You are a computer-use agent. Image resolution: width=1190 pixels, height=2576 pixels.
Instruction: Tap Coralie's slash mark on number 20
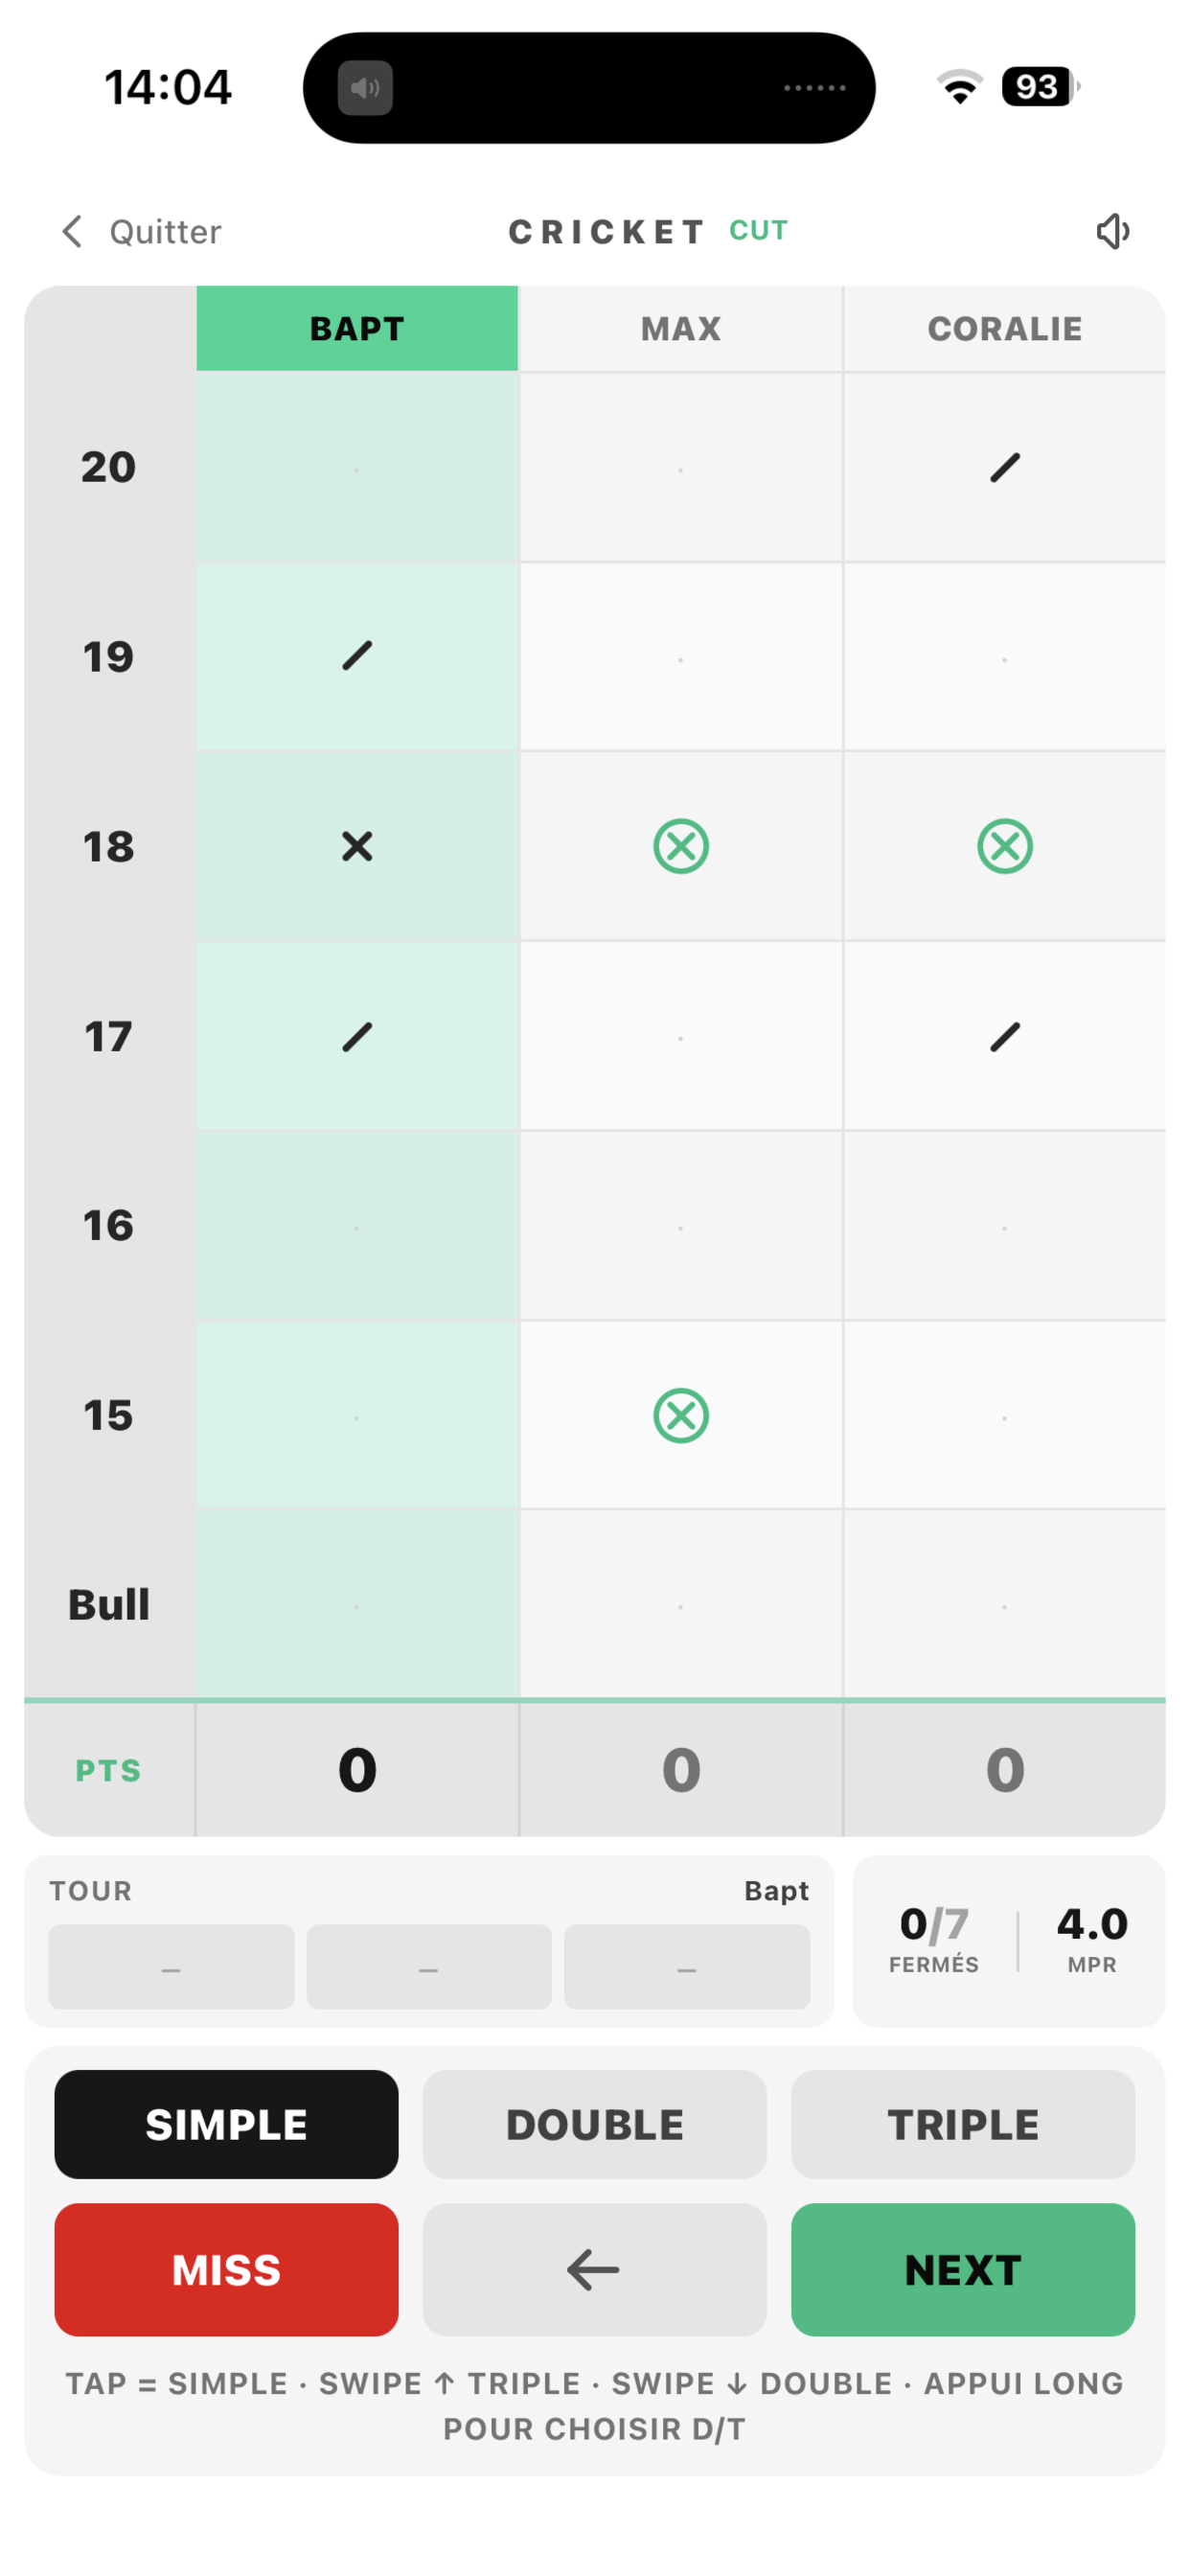[1004, 466]
